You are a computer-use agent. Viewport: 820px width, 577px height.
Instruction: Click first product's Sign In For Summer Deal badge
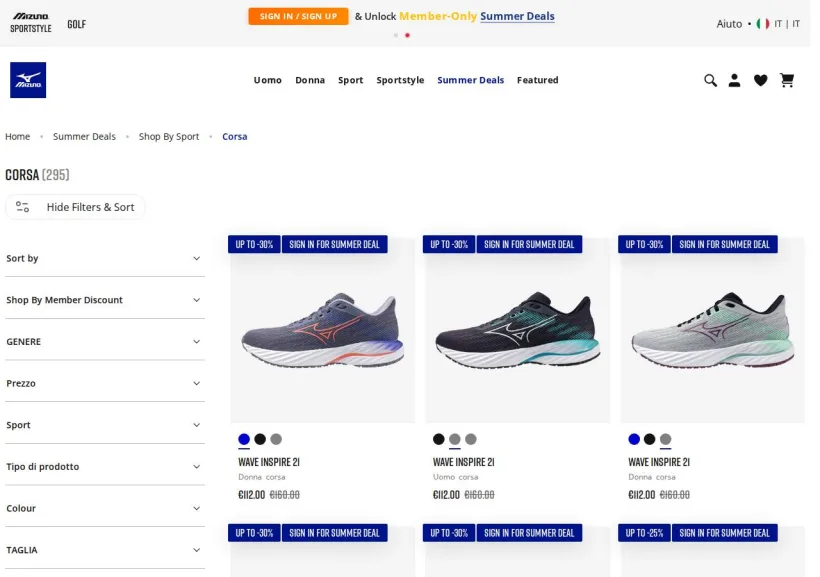point(335,244)
